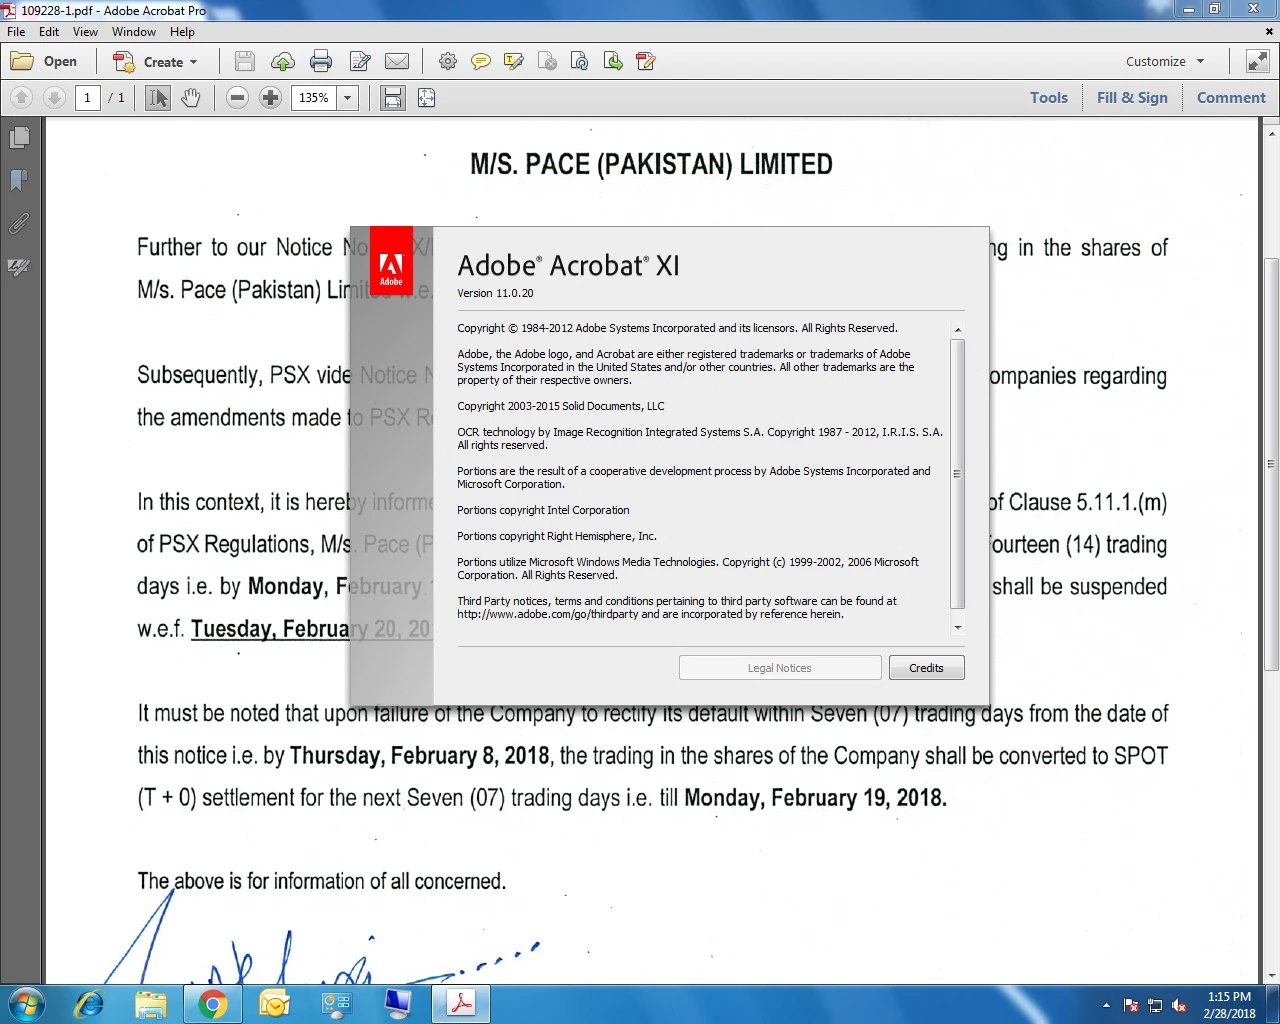Viewport: 1280px width, 1024px height.
Task: Click the 'Version 11.0.20' text
Action: point(495,293)
